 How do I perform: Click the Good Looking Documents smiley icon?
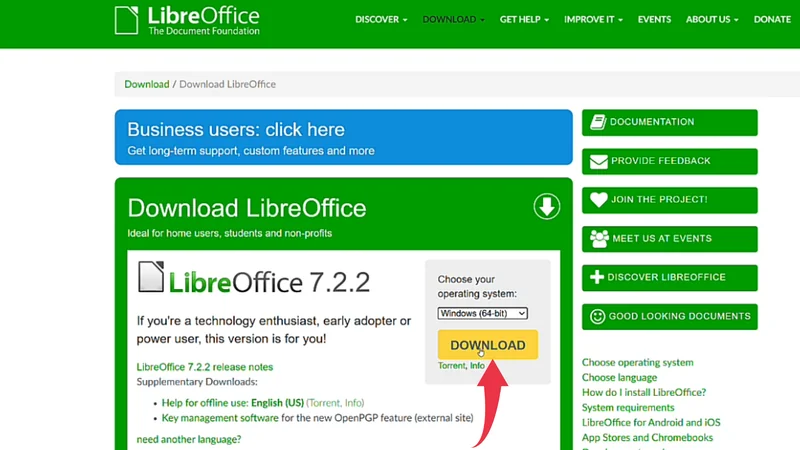click(598, 316)
